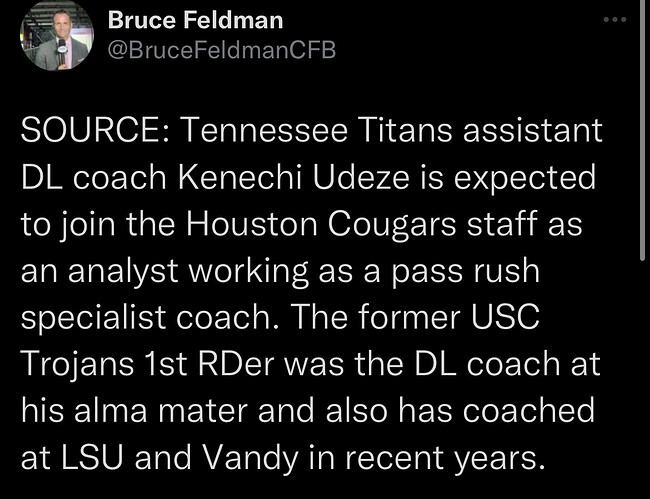650x499 pixels.
Task: Click the Tennessee Titans text in tweet
Action: 316,130
